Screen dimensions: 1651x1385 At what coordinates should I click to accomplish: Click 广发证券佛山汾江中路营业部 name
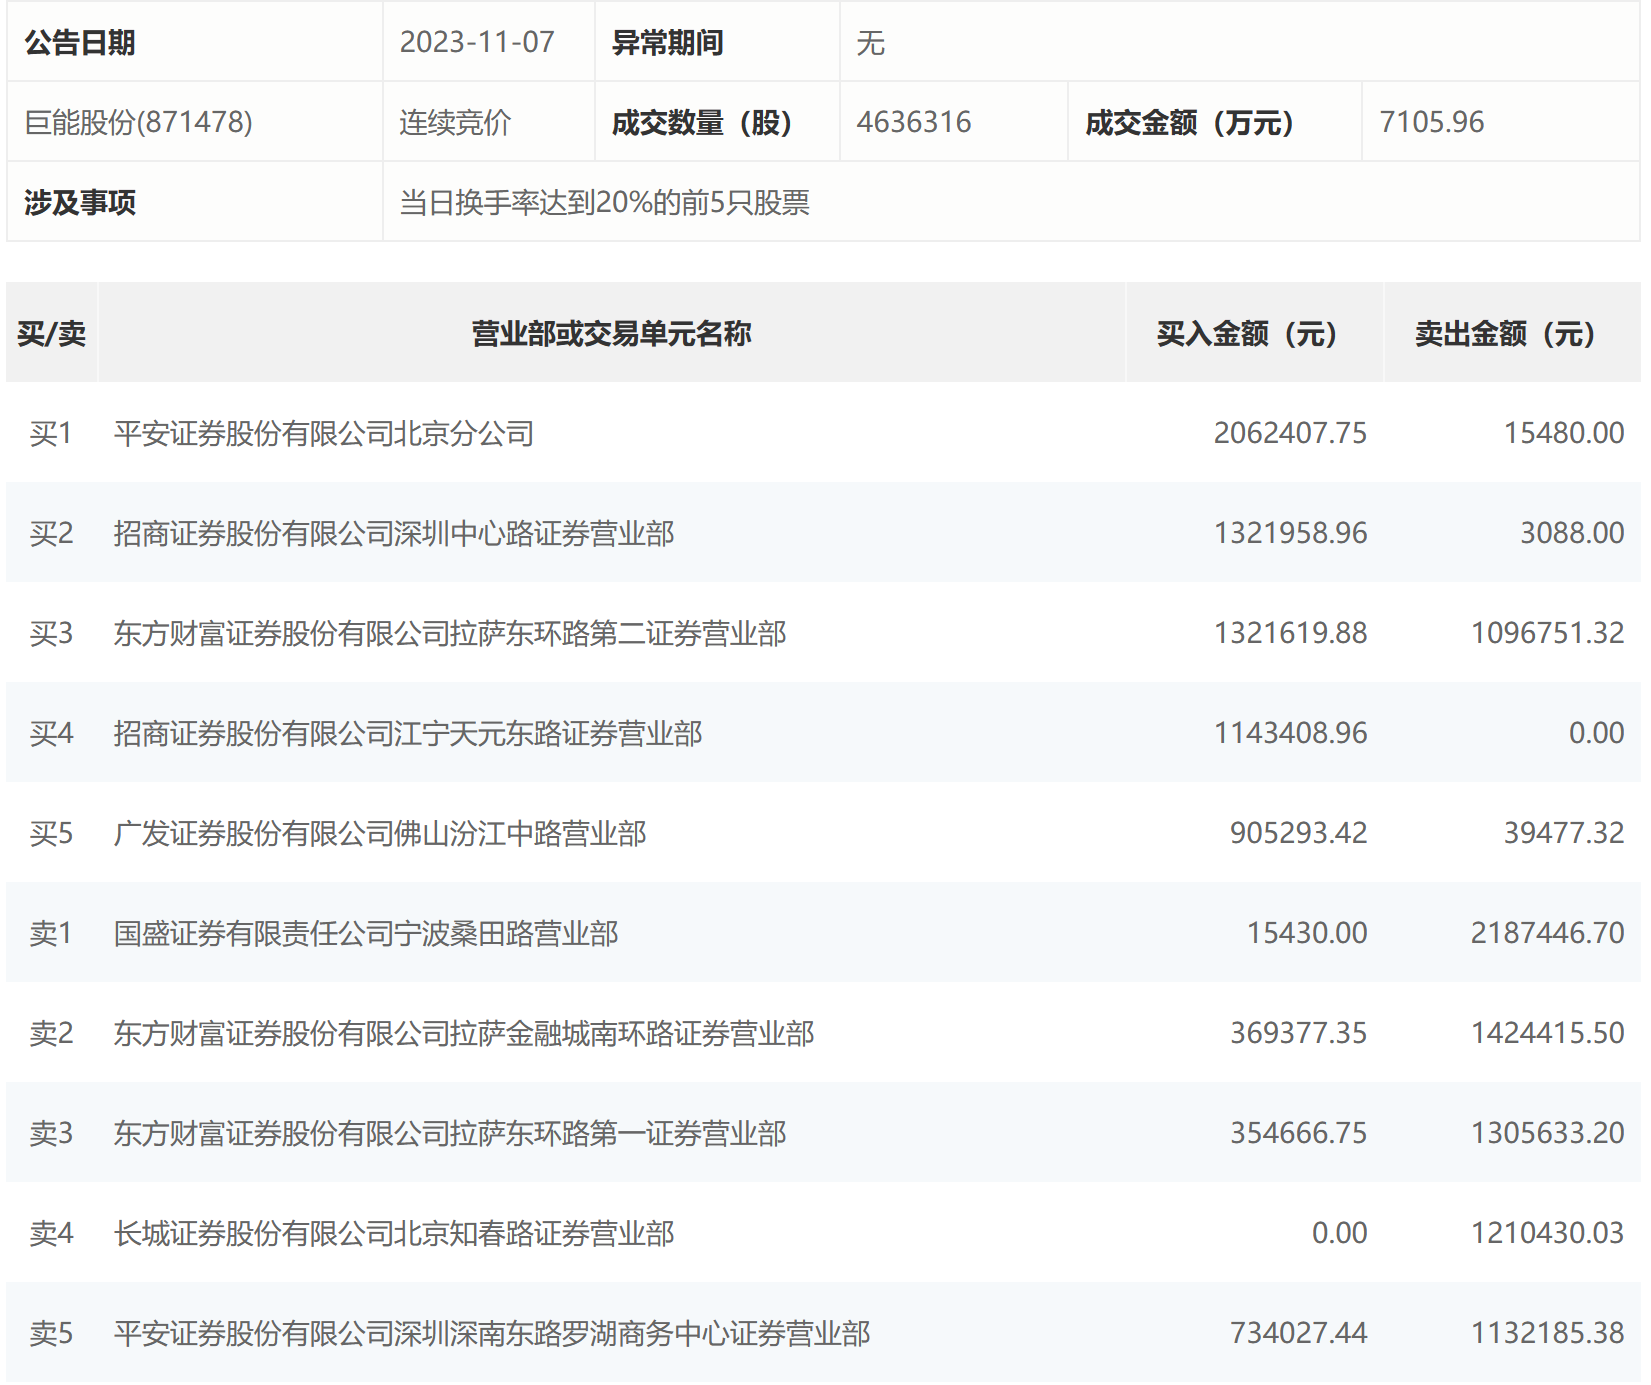point(380,833)
